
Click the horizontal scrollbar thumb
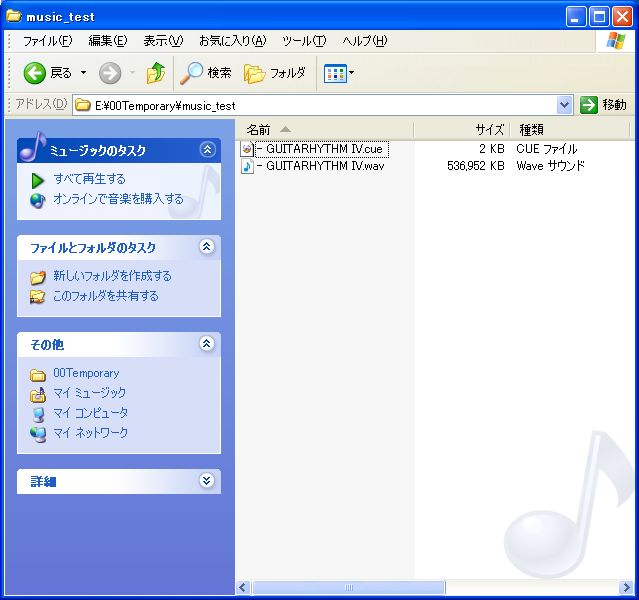(349, 588)
